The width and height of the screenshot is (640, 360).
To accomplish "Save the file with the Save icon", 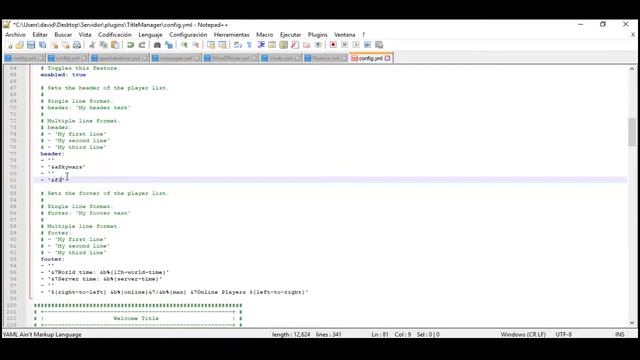I will click(31, 45).
